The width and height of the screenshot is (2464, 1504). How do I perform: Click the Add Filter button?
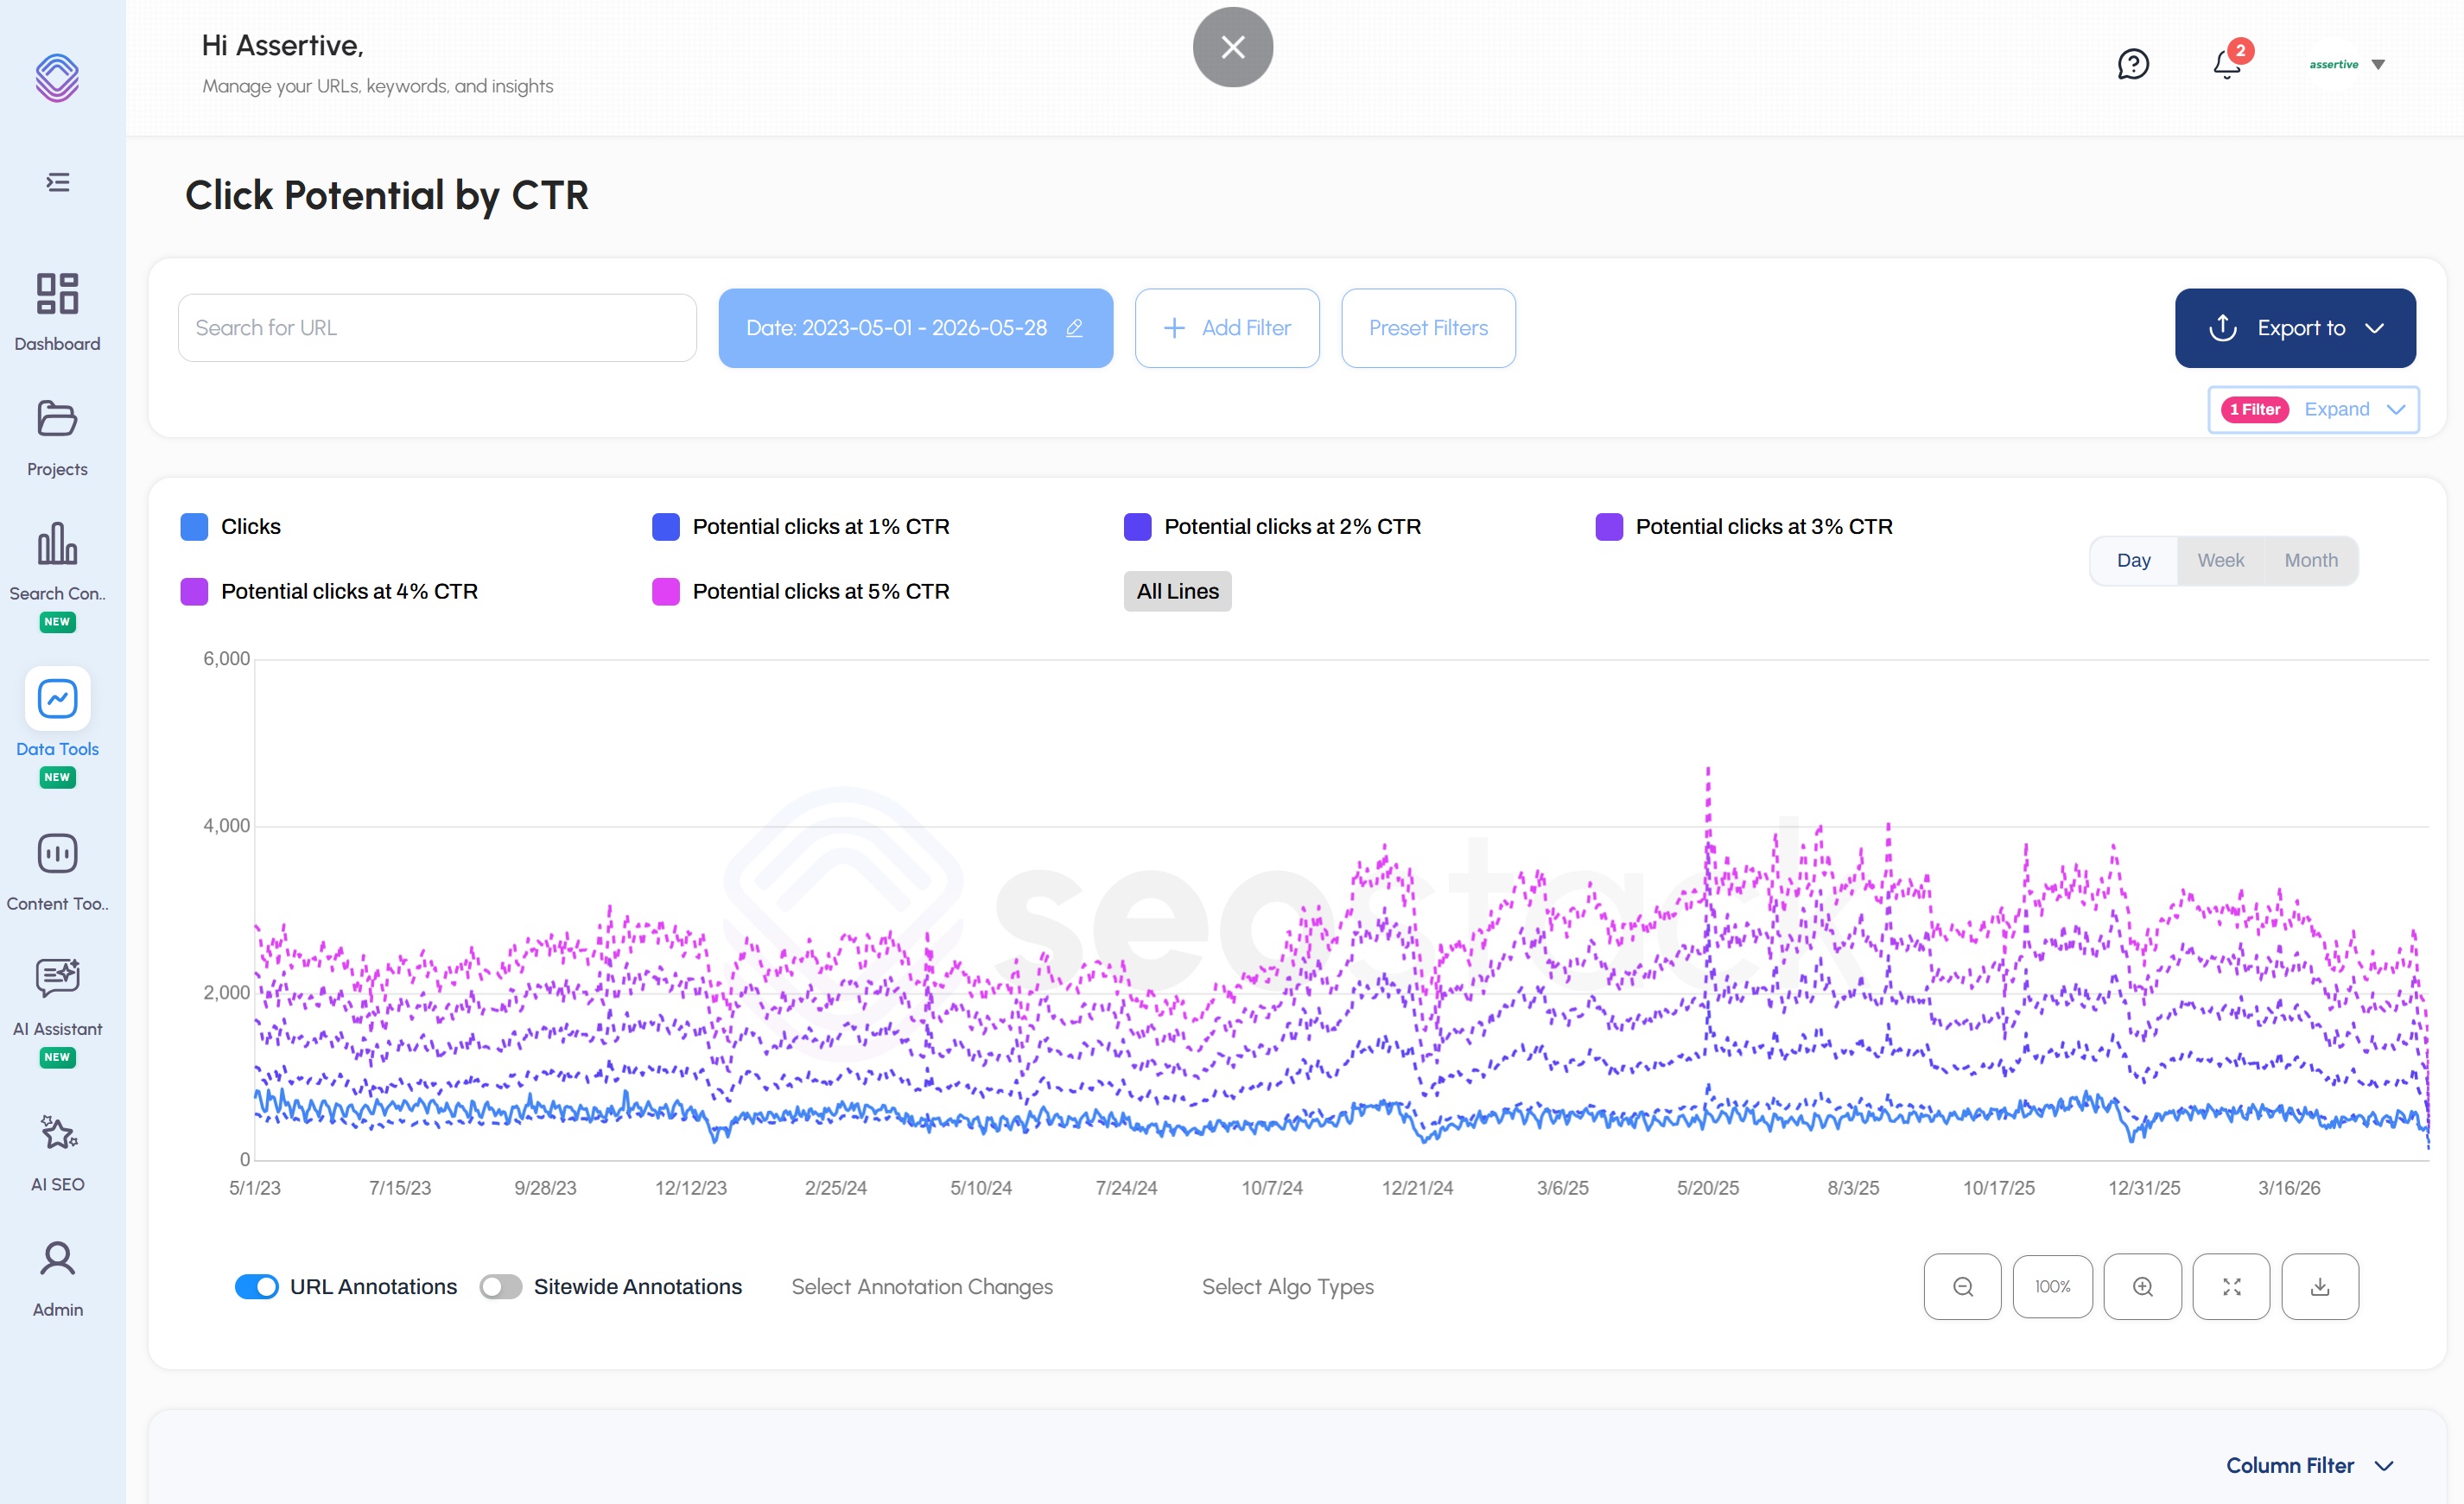click(1227, 328)
